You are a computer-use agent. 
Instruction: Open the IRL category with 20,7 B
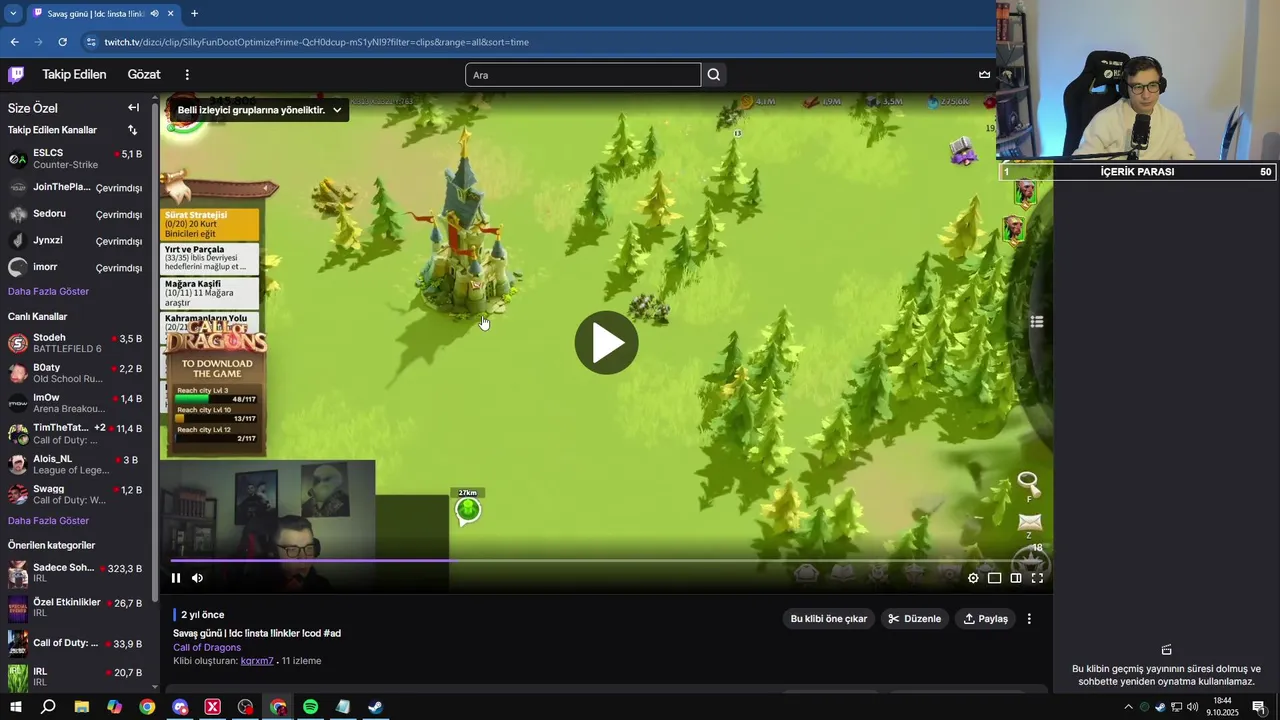click(77, 676)
